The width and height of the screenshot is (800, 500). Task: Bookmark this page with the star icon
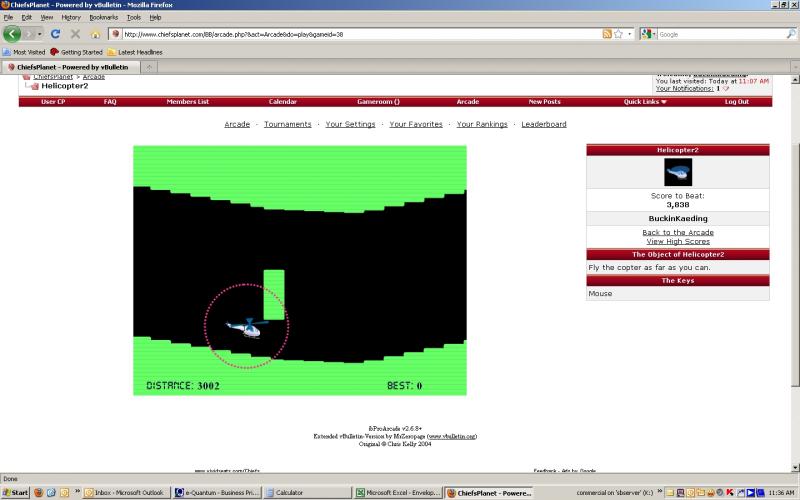tap(618, 34)
